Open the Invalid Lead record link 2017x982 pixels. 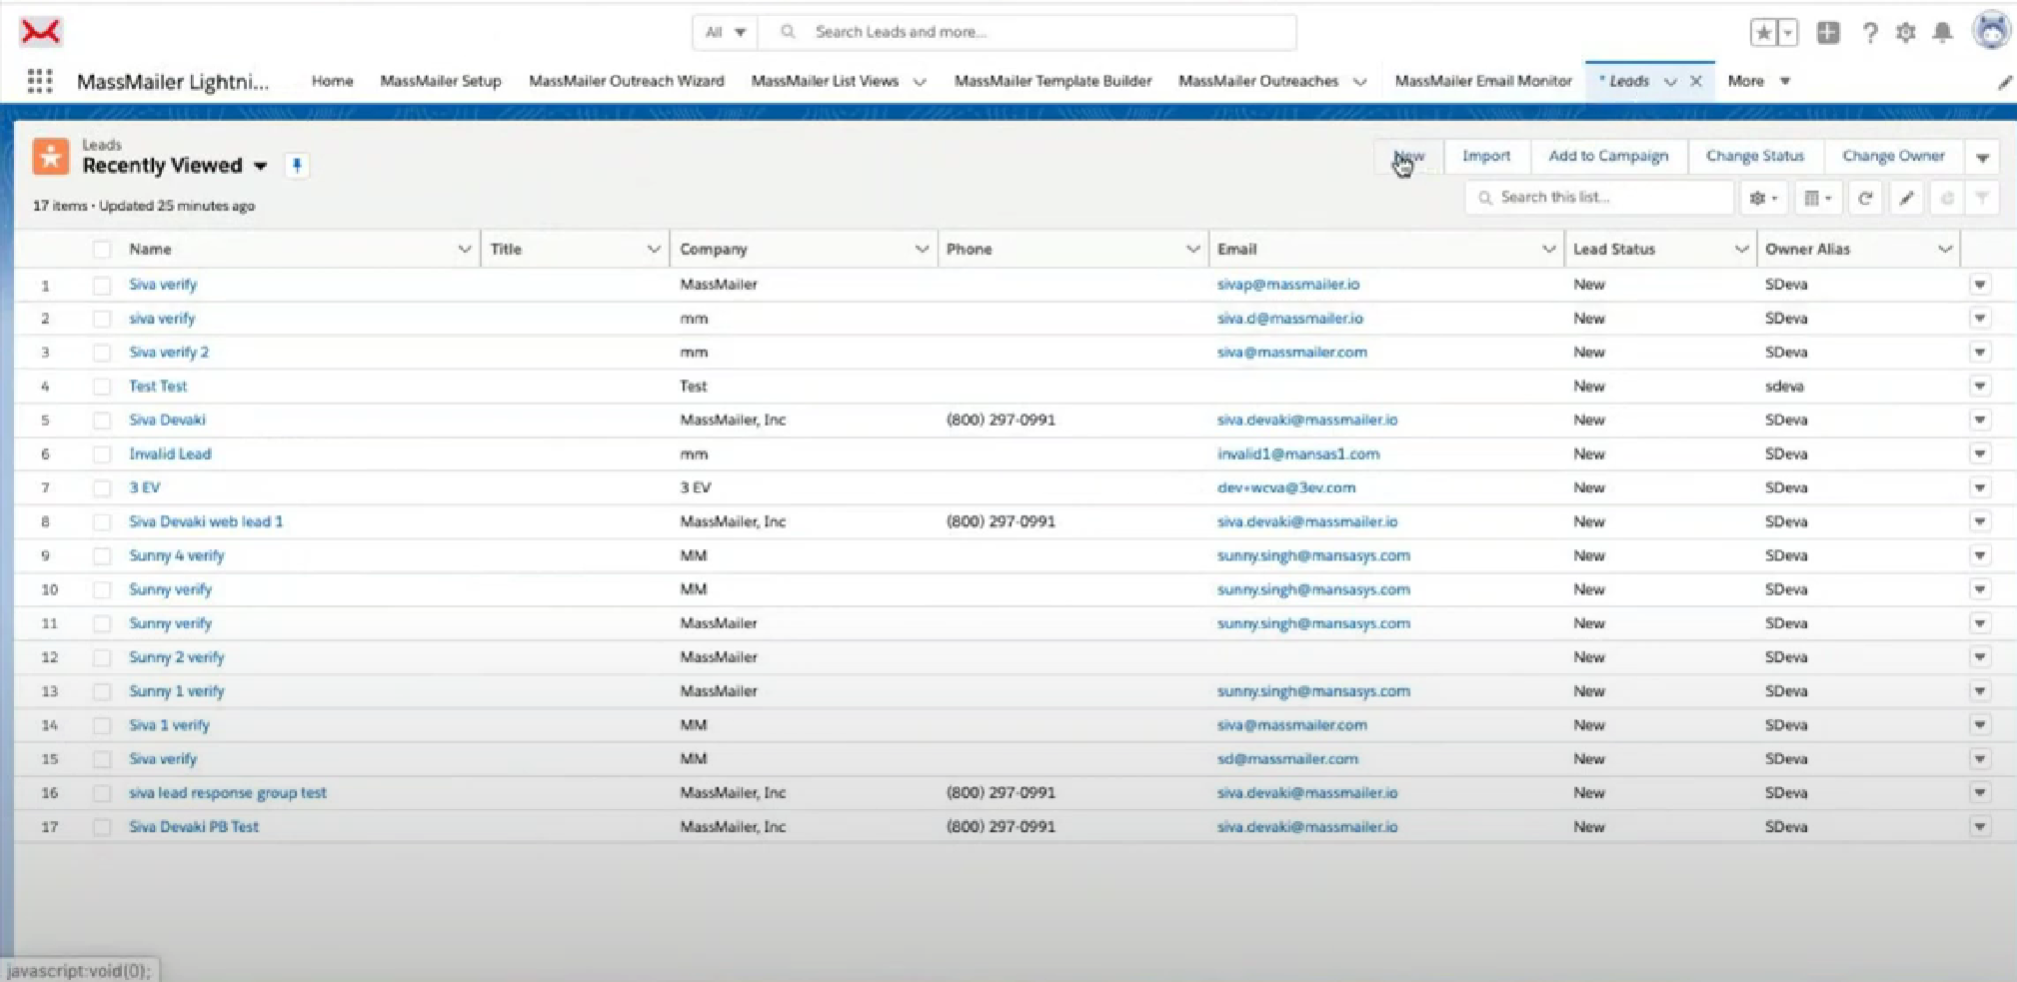(170, 454)
